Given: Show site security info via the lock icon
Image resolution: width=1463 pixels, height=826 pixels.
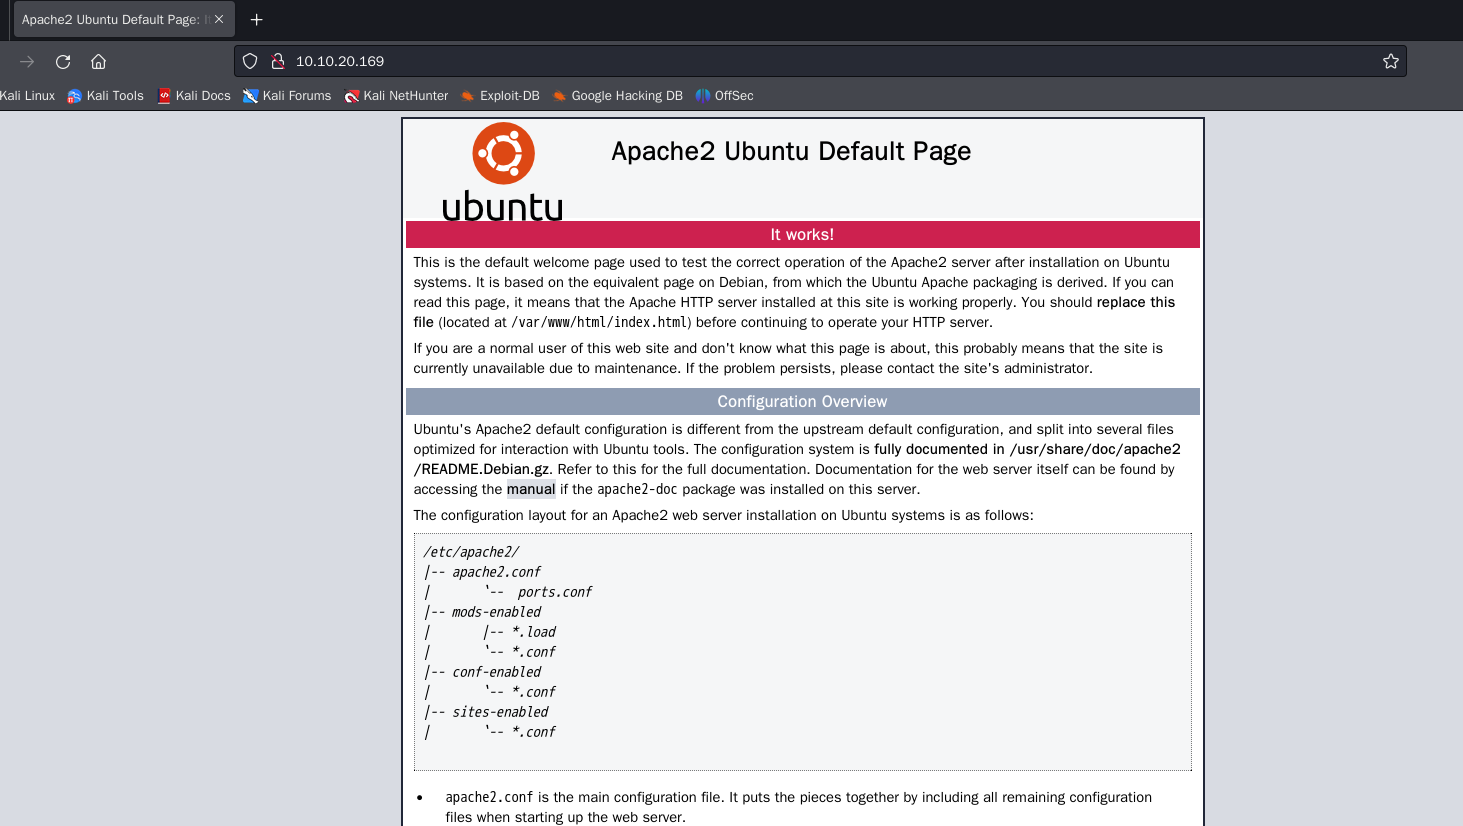Looking at the screenshot, I should click(278, 61).
